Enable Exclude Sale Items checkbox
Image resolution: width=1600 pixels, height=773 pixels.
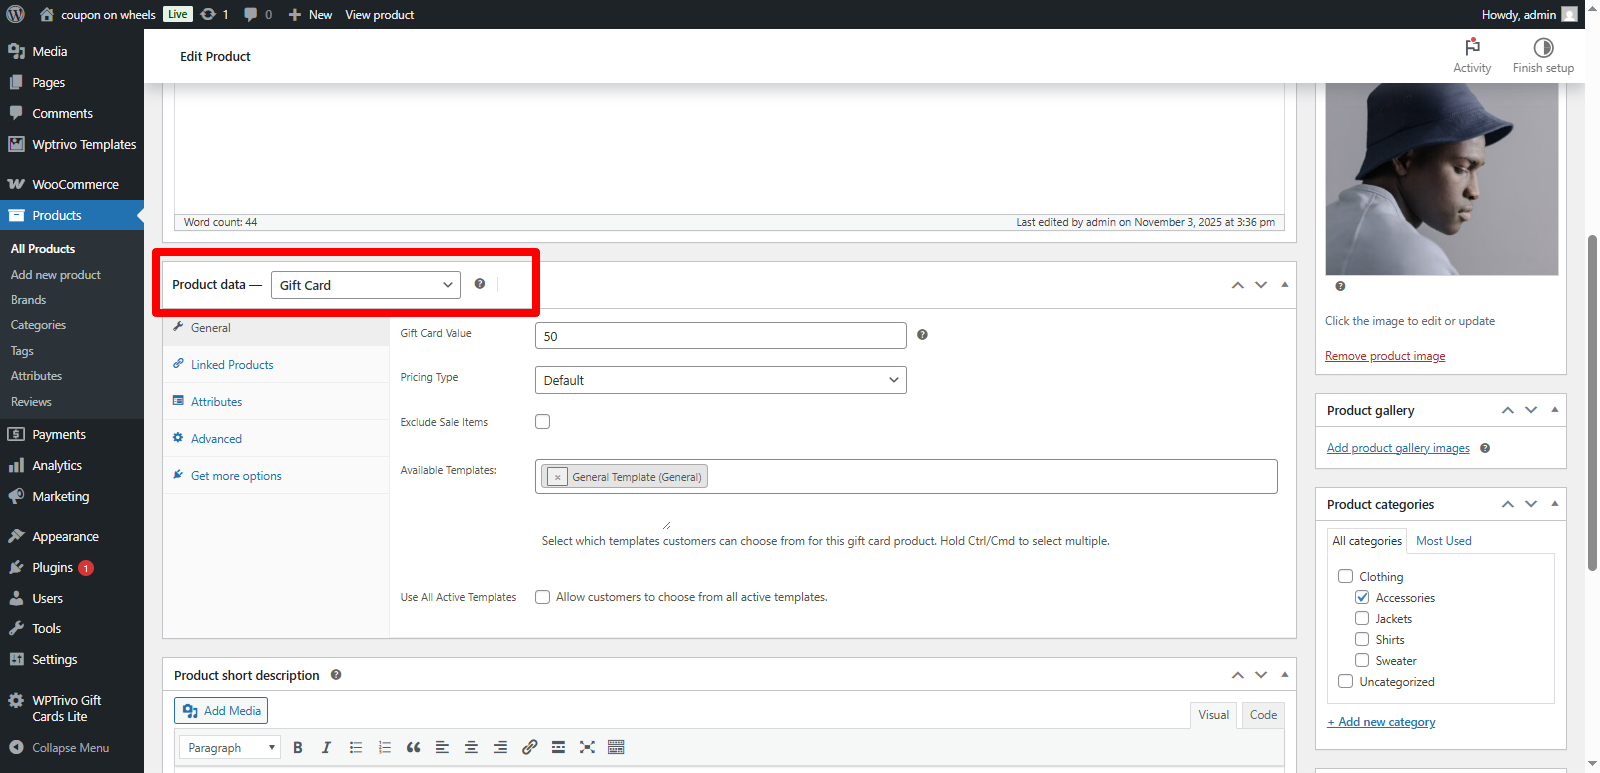(542, 421)
